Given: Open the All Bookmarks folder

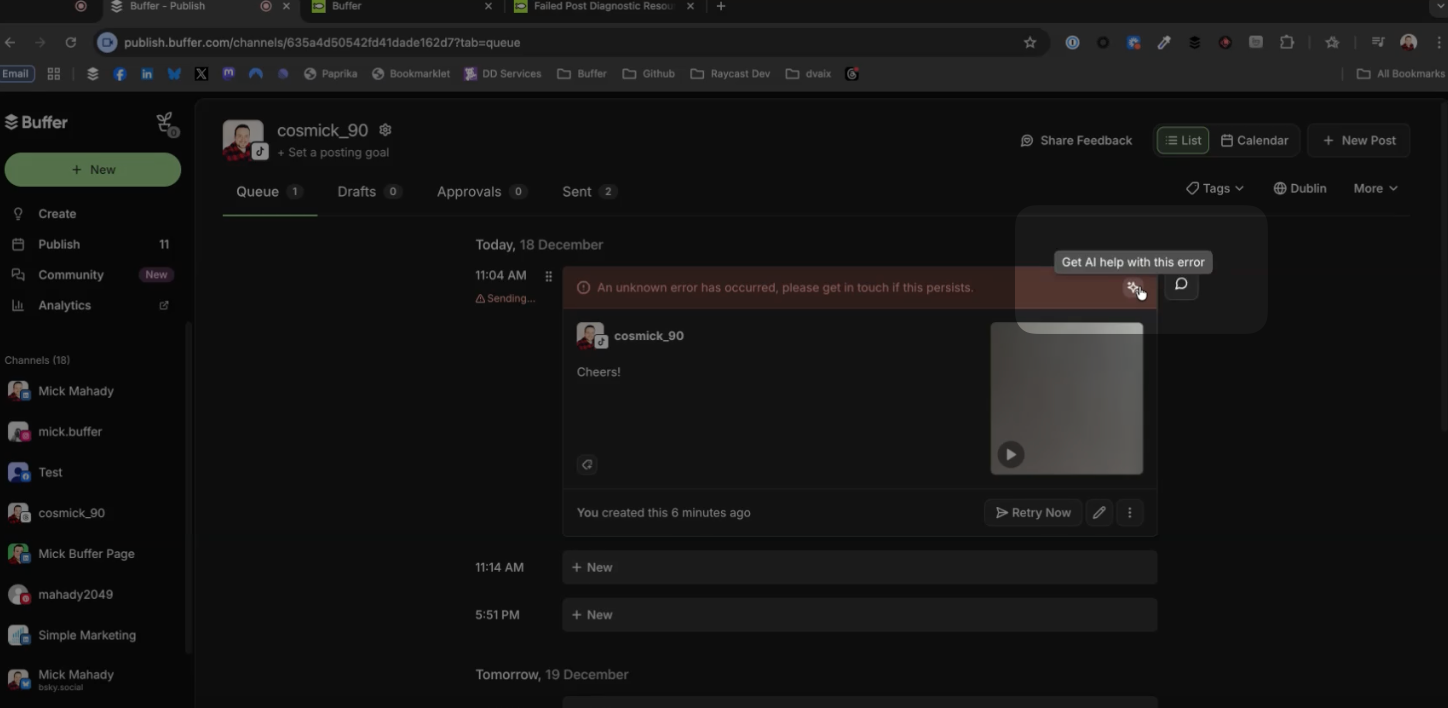Looking at the screenshot, I should click(1401, 74).
